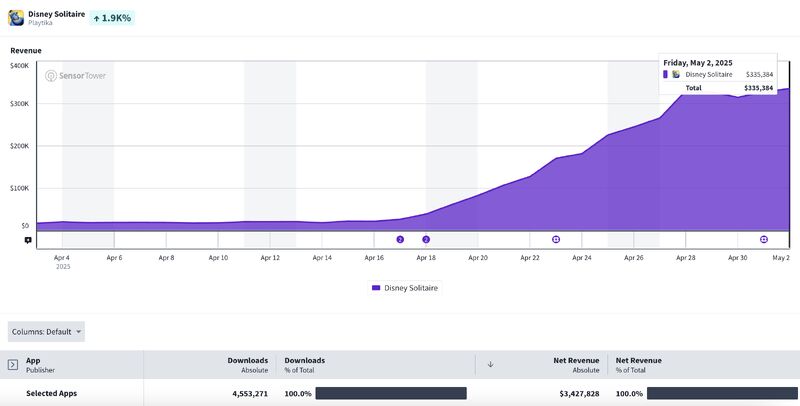Click the Playtika publisher name
The width and height of the screenshot is (800, 406).
click(x=40, y=23)
